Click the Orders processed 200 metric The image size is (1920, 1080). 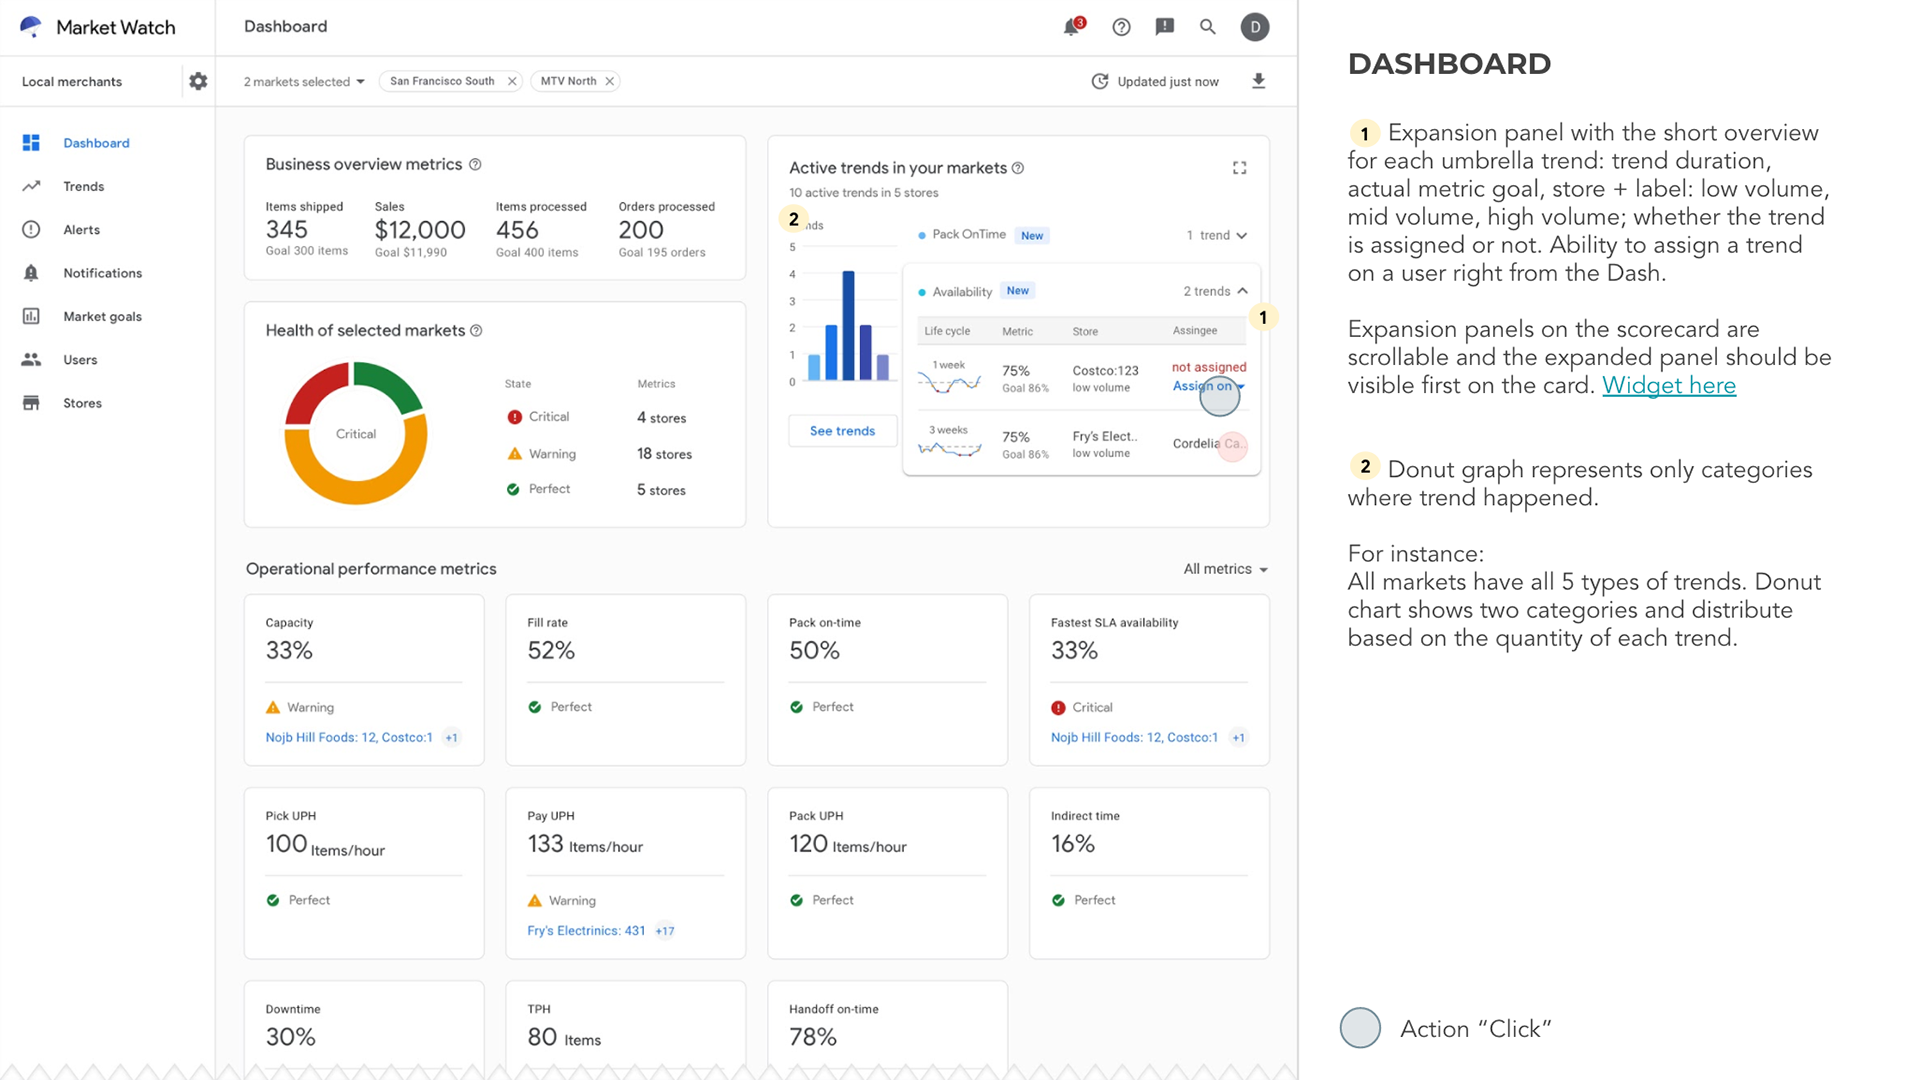tap(666, 230)
